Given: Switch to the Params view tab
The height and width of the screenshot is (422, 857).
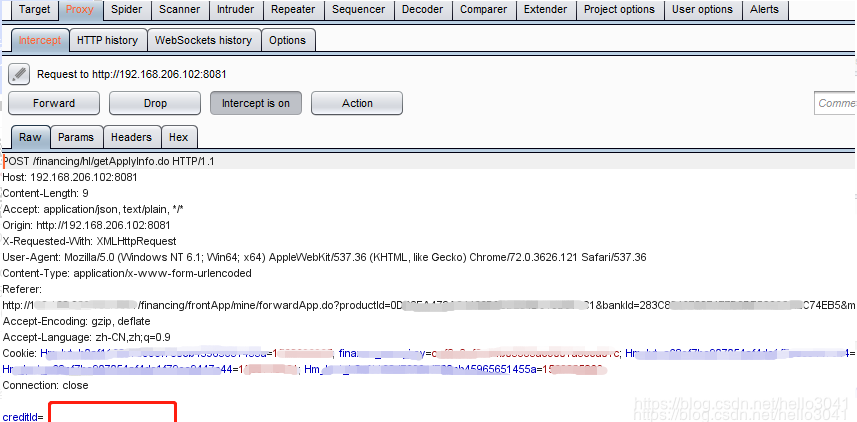Looking at the screenshot, I should (x=76, y=137).
